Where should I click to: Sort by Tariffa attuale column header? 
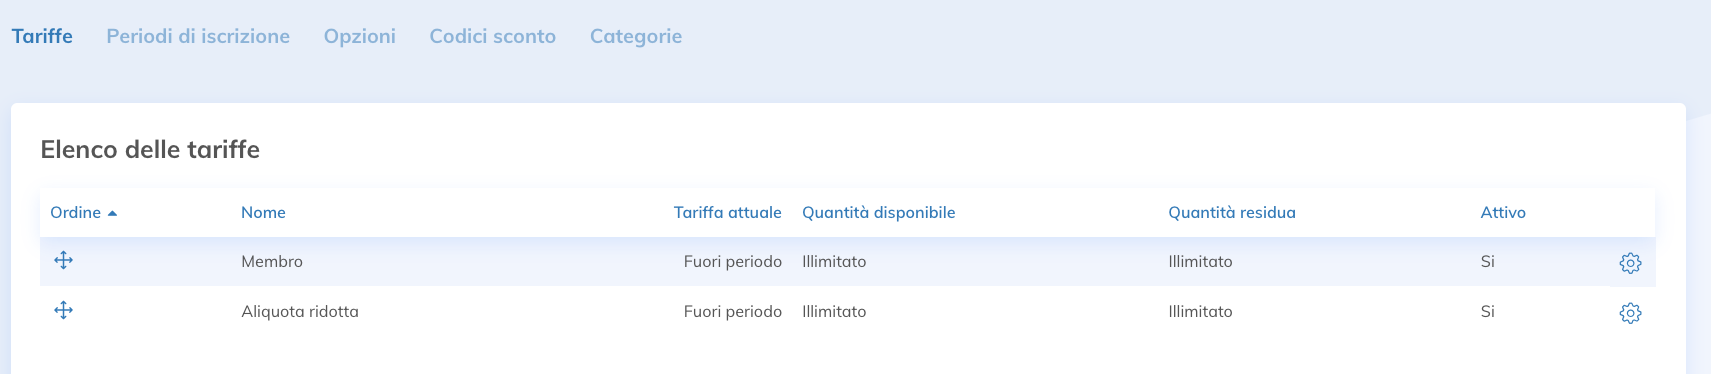(728, 212)
